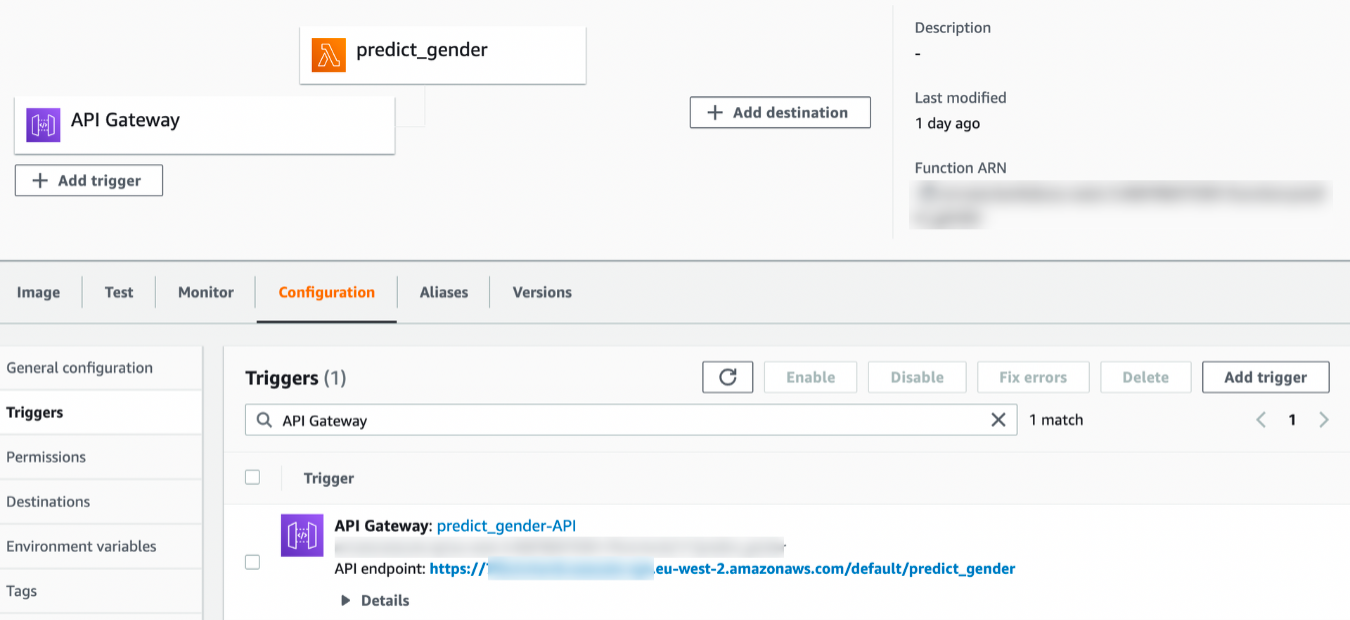The height and width of the screenshot is (620, 1350).
Task: Check the predict_gender-API trigger row checkbox
Action: pos(252,562)
